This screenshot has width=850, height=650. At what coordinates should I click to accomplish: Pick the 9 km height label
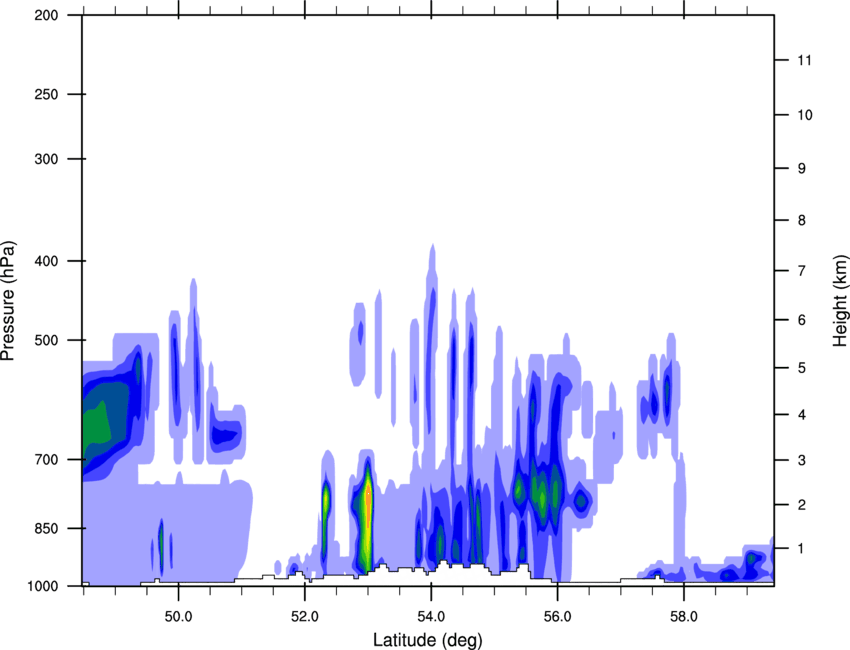802,168
